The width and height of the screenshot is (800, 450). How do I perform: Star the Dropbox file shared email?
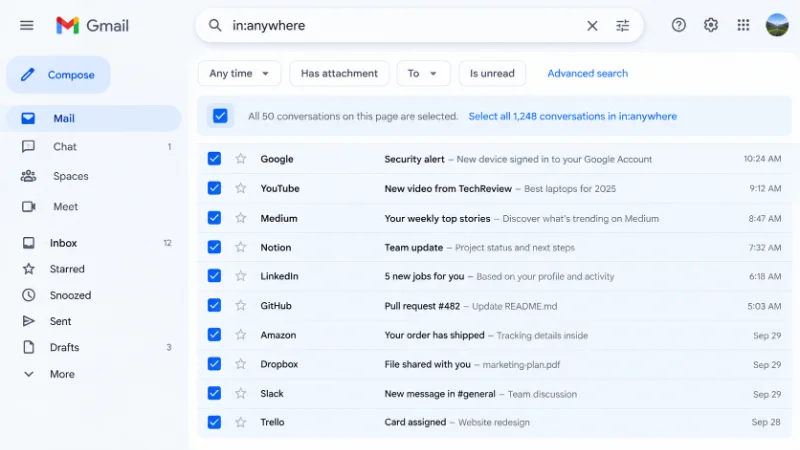pyautogui.click(x=240, y=364)
